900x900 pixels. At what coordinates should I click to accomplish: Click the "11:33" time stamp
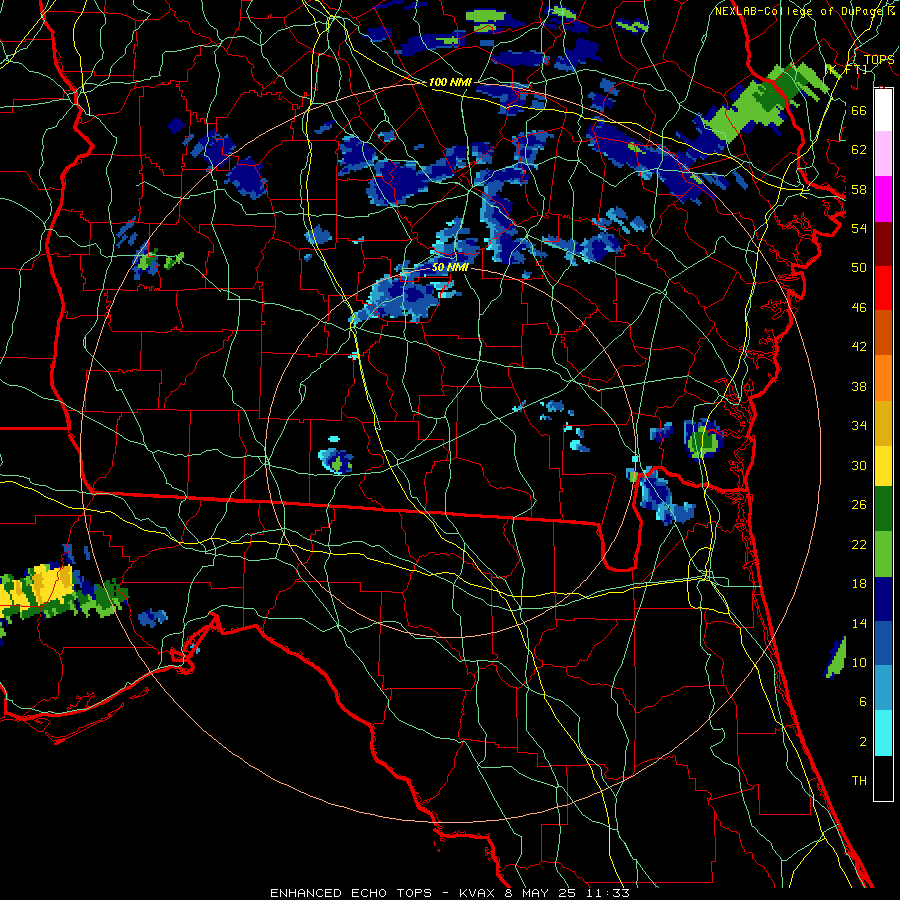(607, 893)
